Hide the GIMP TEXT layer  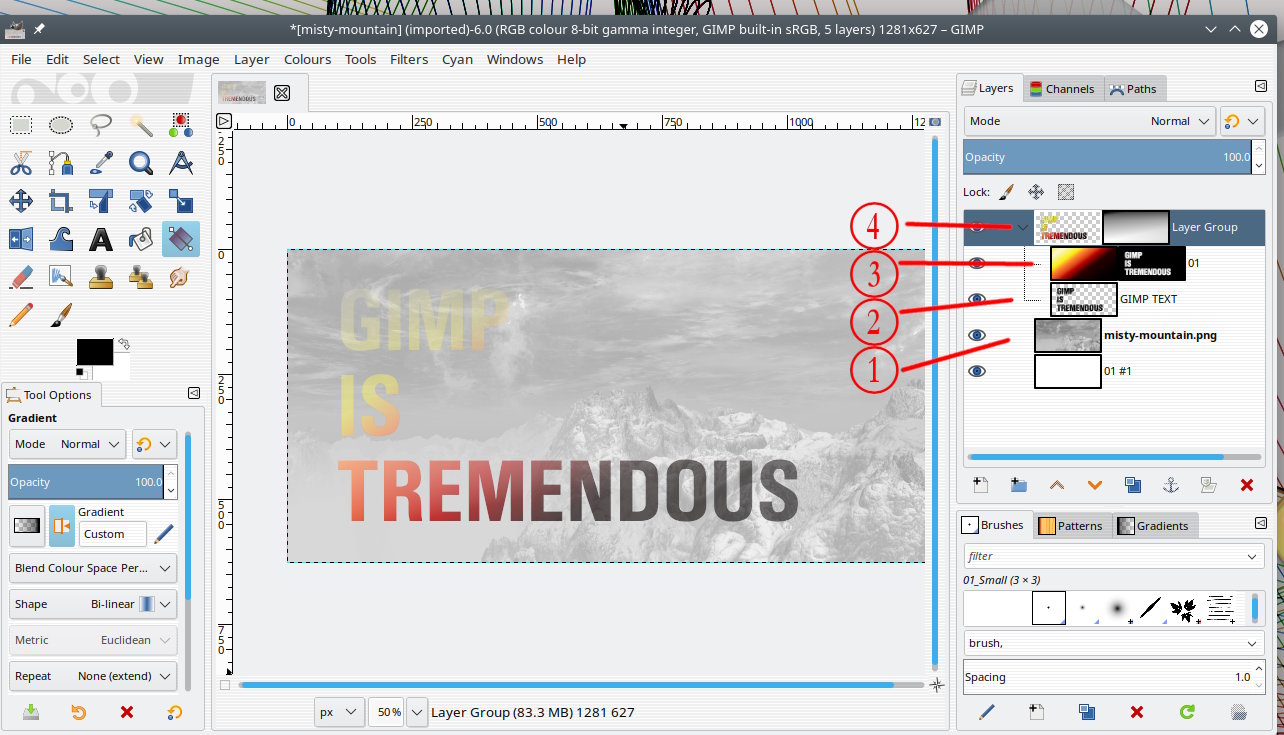click(x=978, y=299)
